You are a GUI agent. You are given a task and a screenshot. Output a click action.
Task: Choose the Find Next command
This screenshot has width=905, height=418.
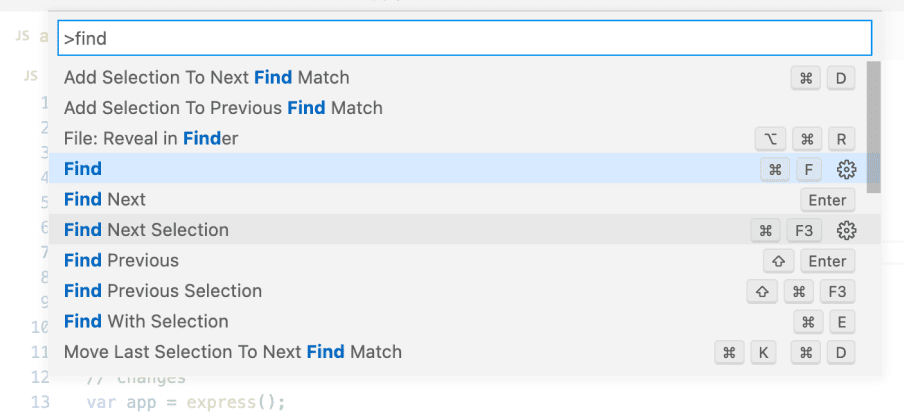click(x=105, y=199)
